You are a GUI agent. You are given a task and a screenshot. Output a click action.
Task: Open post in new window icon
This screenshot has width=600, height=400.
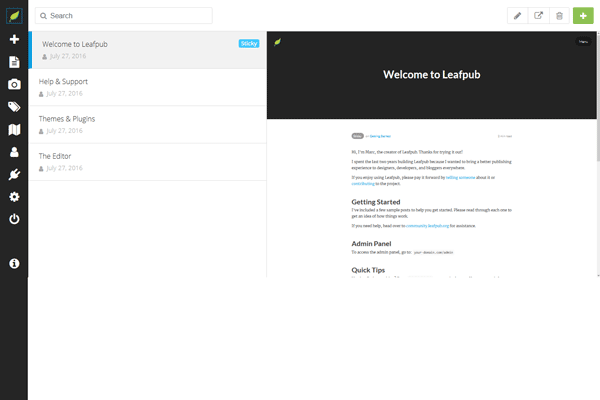(x=538, y=16)
